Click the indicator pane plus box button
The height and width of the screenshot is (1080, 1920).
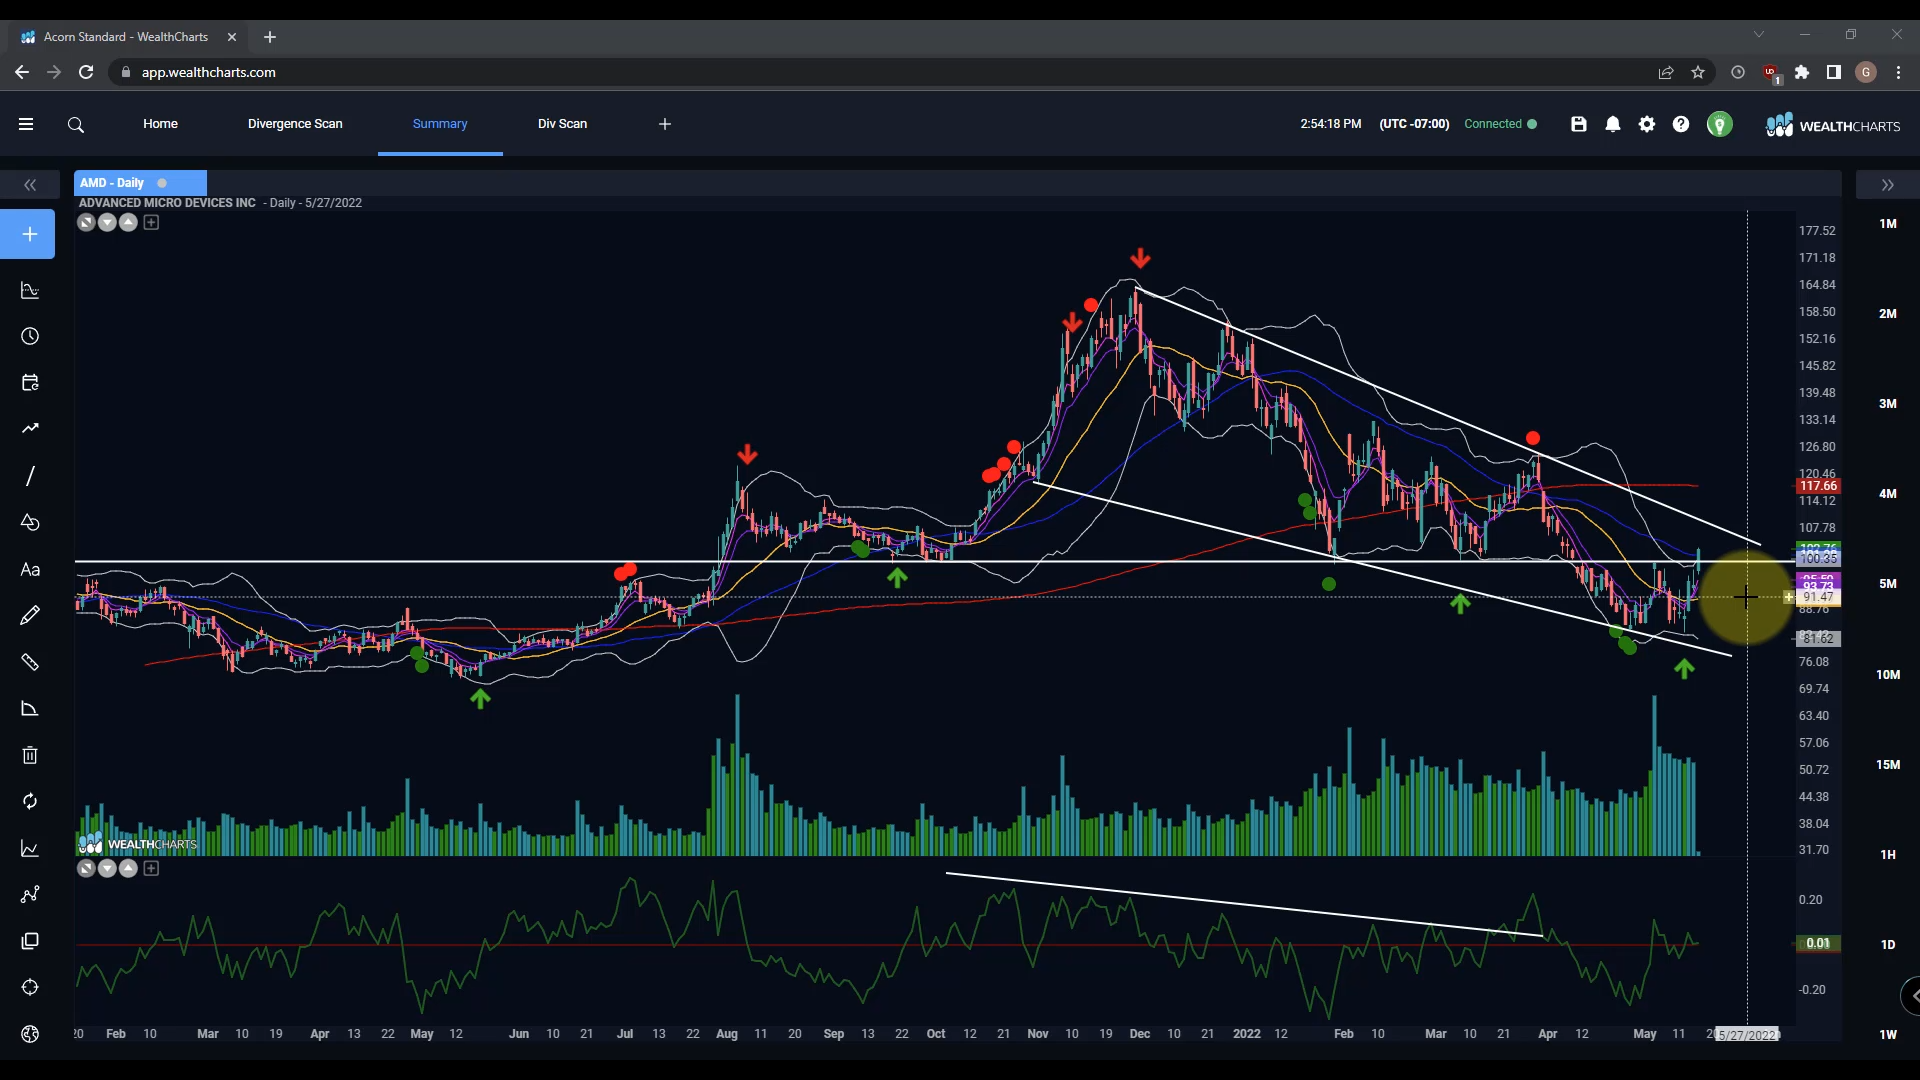click(151, 868)
